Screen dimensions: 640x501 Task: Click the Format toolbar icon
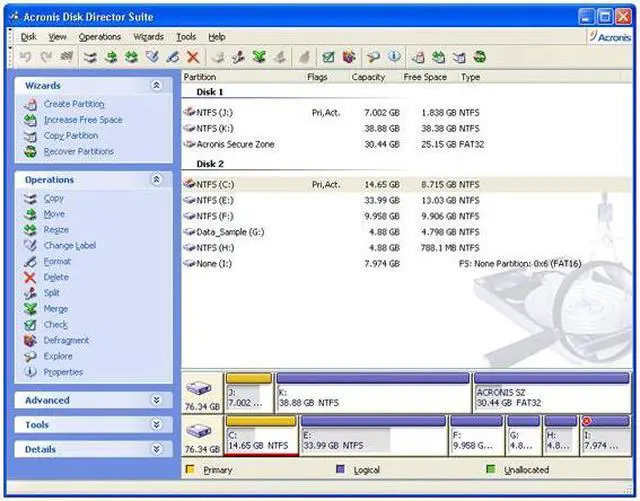tap(173, 57)
